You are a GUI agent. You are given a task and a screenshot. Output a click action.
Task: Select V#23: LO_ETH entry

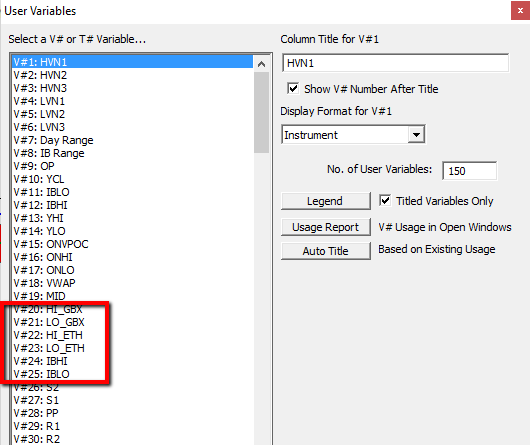(x=132, y=348)
